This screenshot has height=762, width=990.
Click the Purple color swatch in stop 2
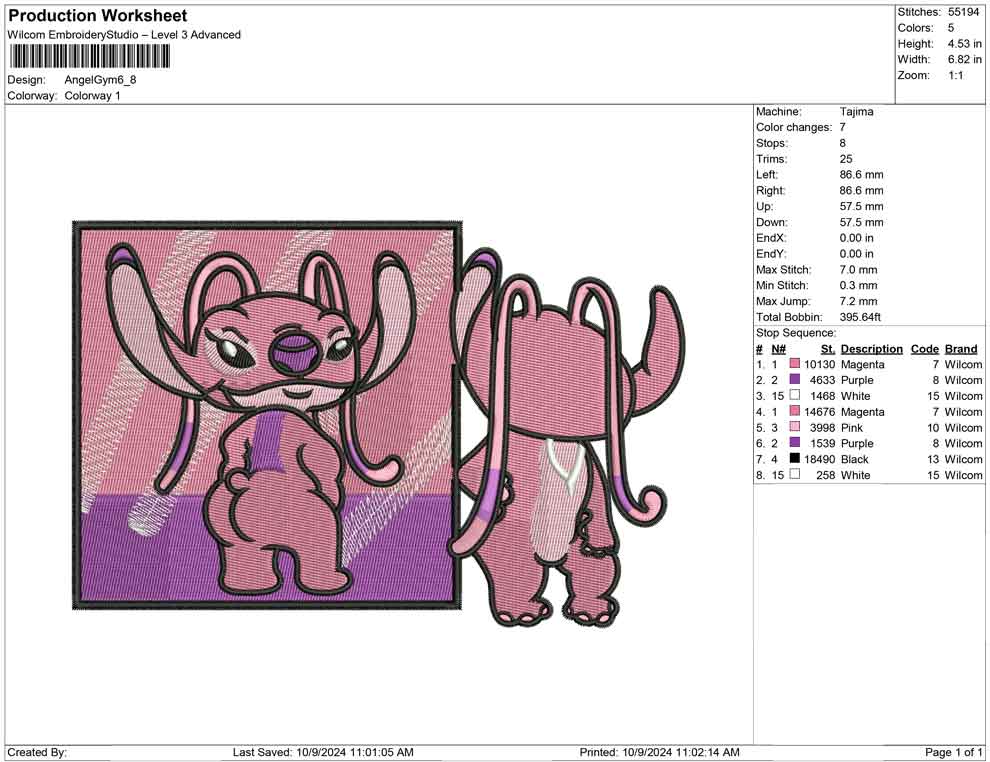(x=795, y=379)
